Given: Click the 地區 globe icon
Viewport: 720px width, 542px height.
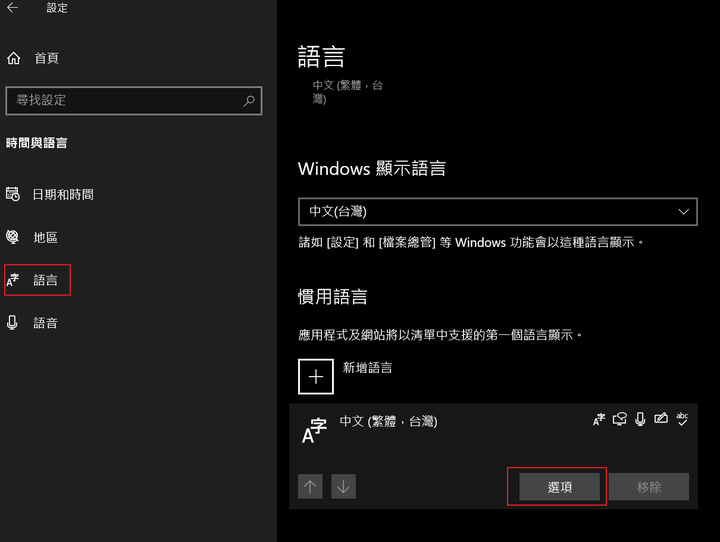Looking at the screenshot, I should tap(13, 237).
